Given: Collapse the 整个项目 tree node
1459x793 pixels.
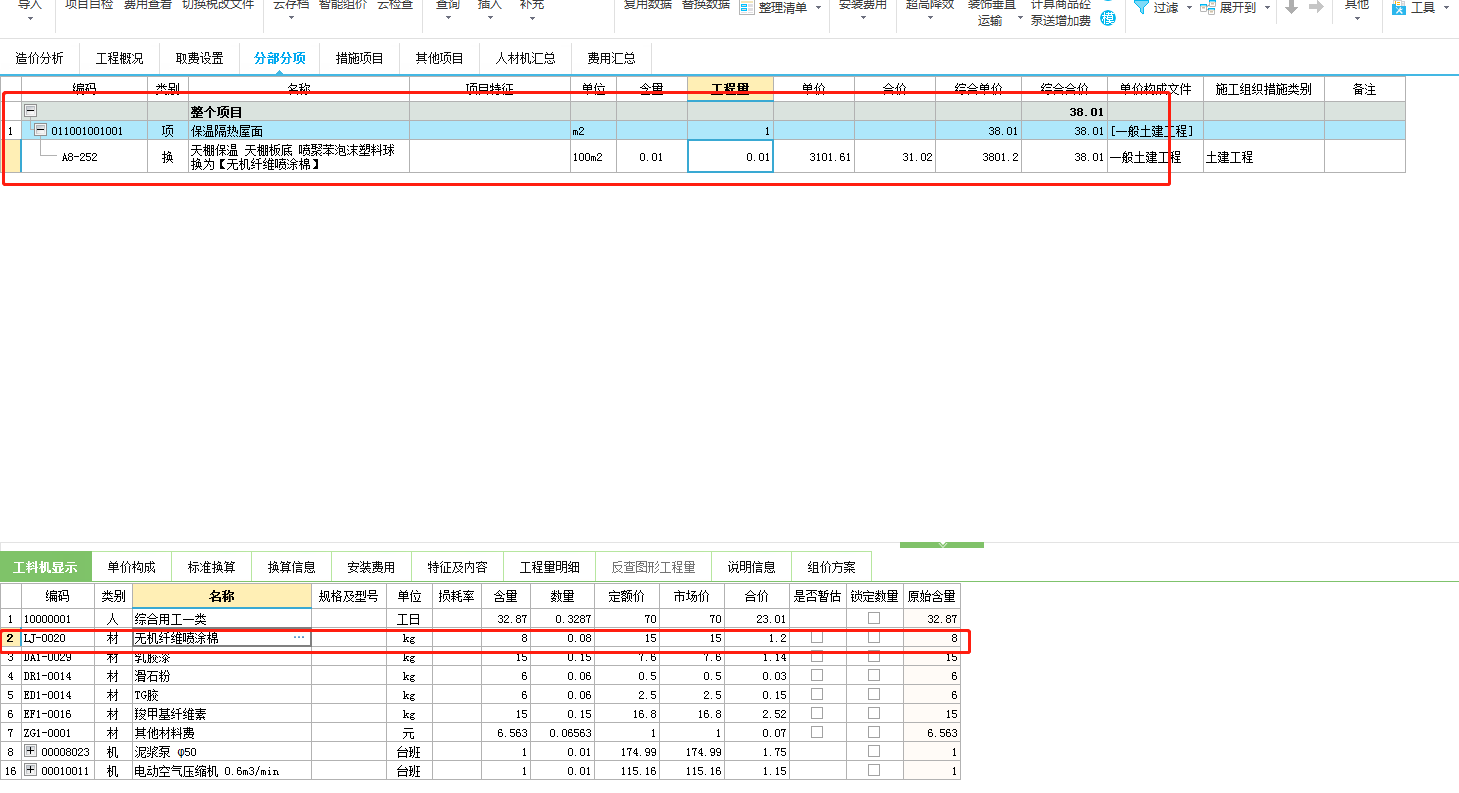Looking at the screenshot, I should pyautogui.click(x=31, y=111).
